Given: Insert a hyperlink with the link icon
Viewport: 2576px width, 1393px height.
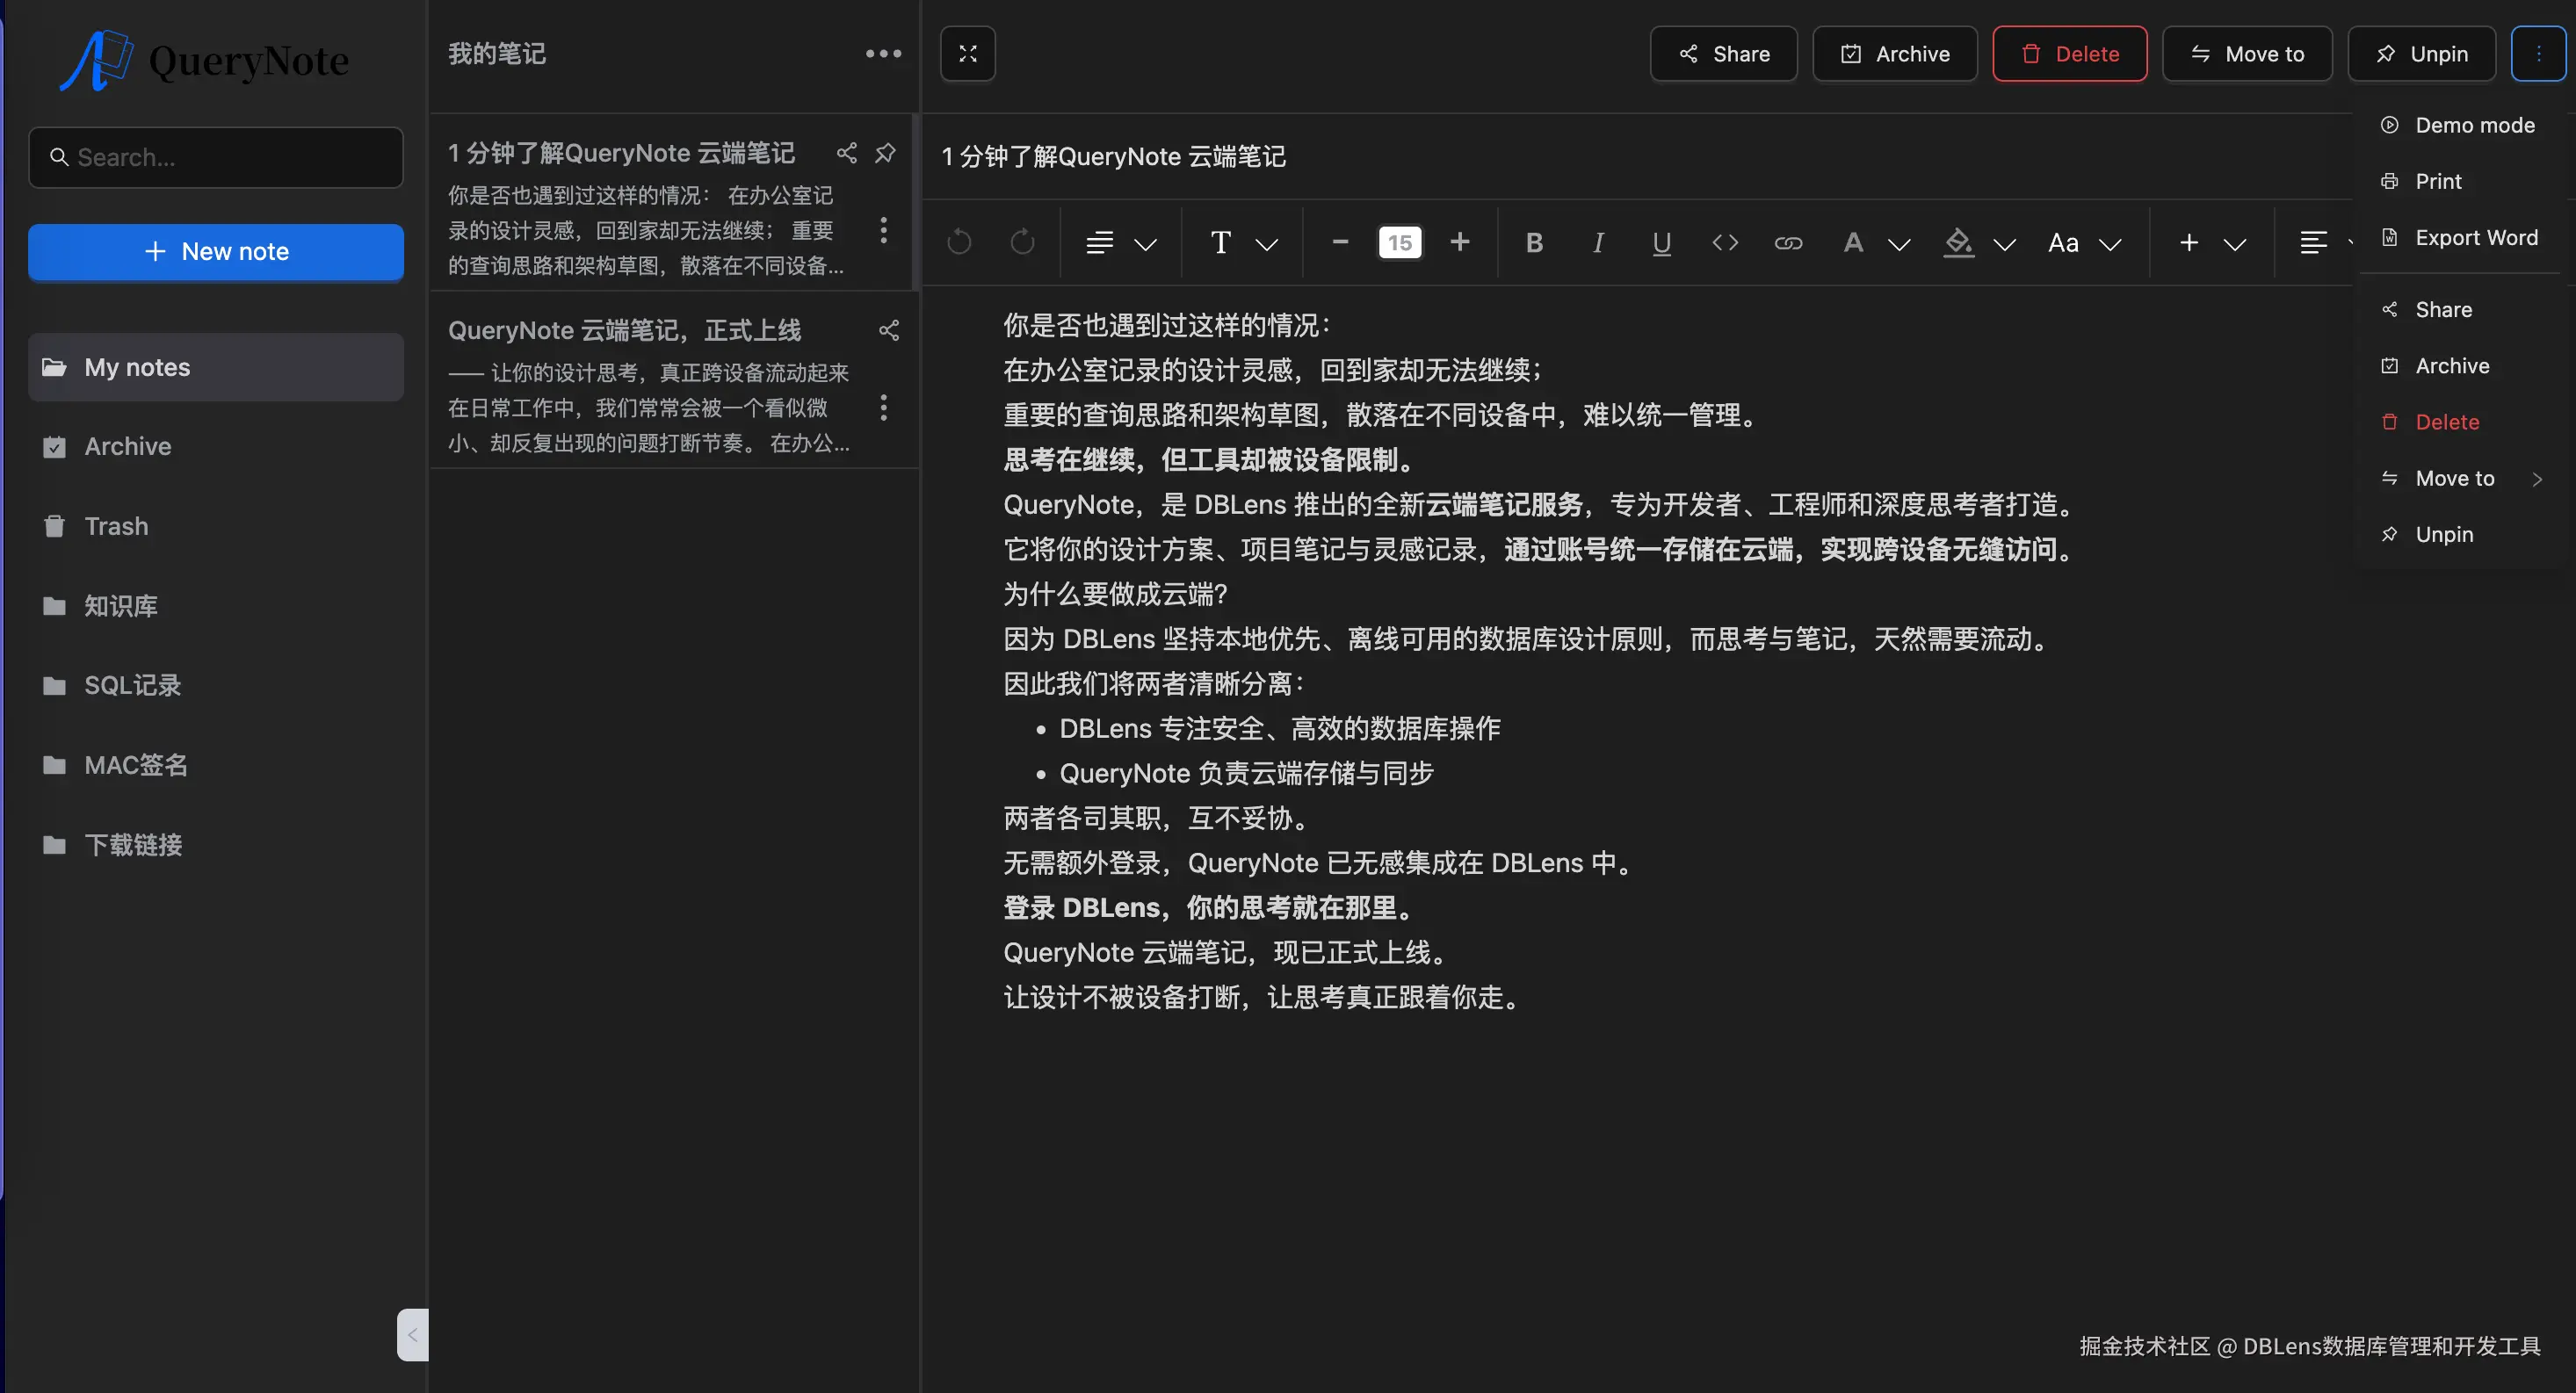Looking at the screenshot, I should pos(1788,242).
